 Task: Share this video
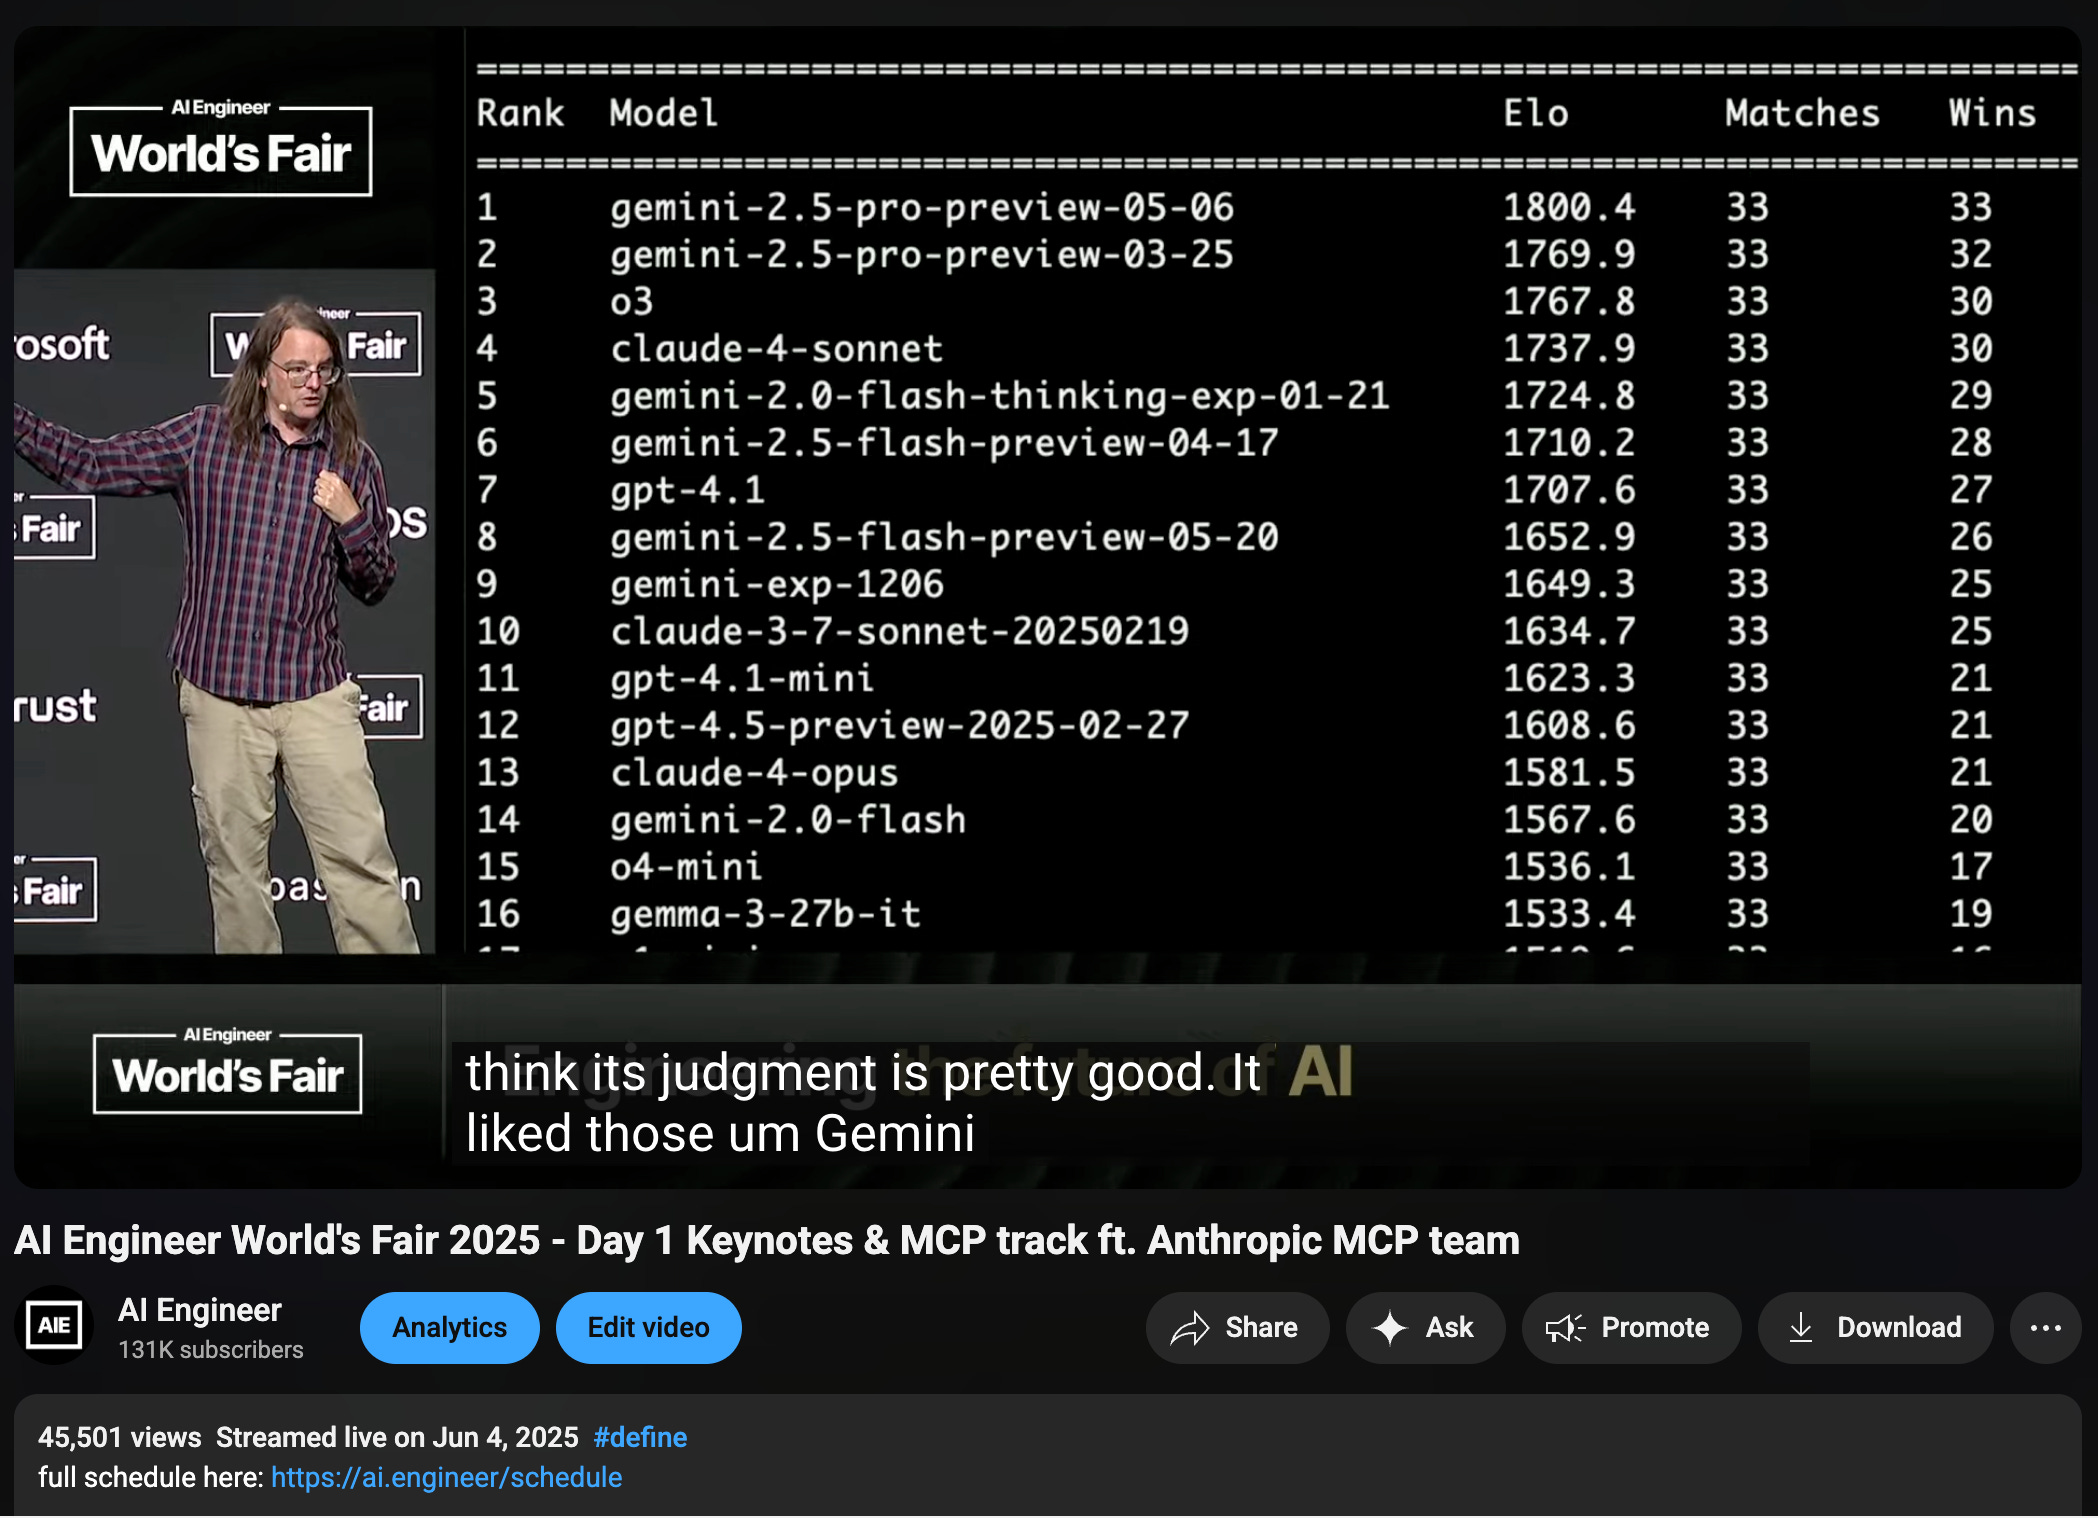pos(1237,1327)
